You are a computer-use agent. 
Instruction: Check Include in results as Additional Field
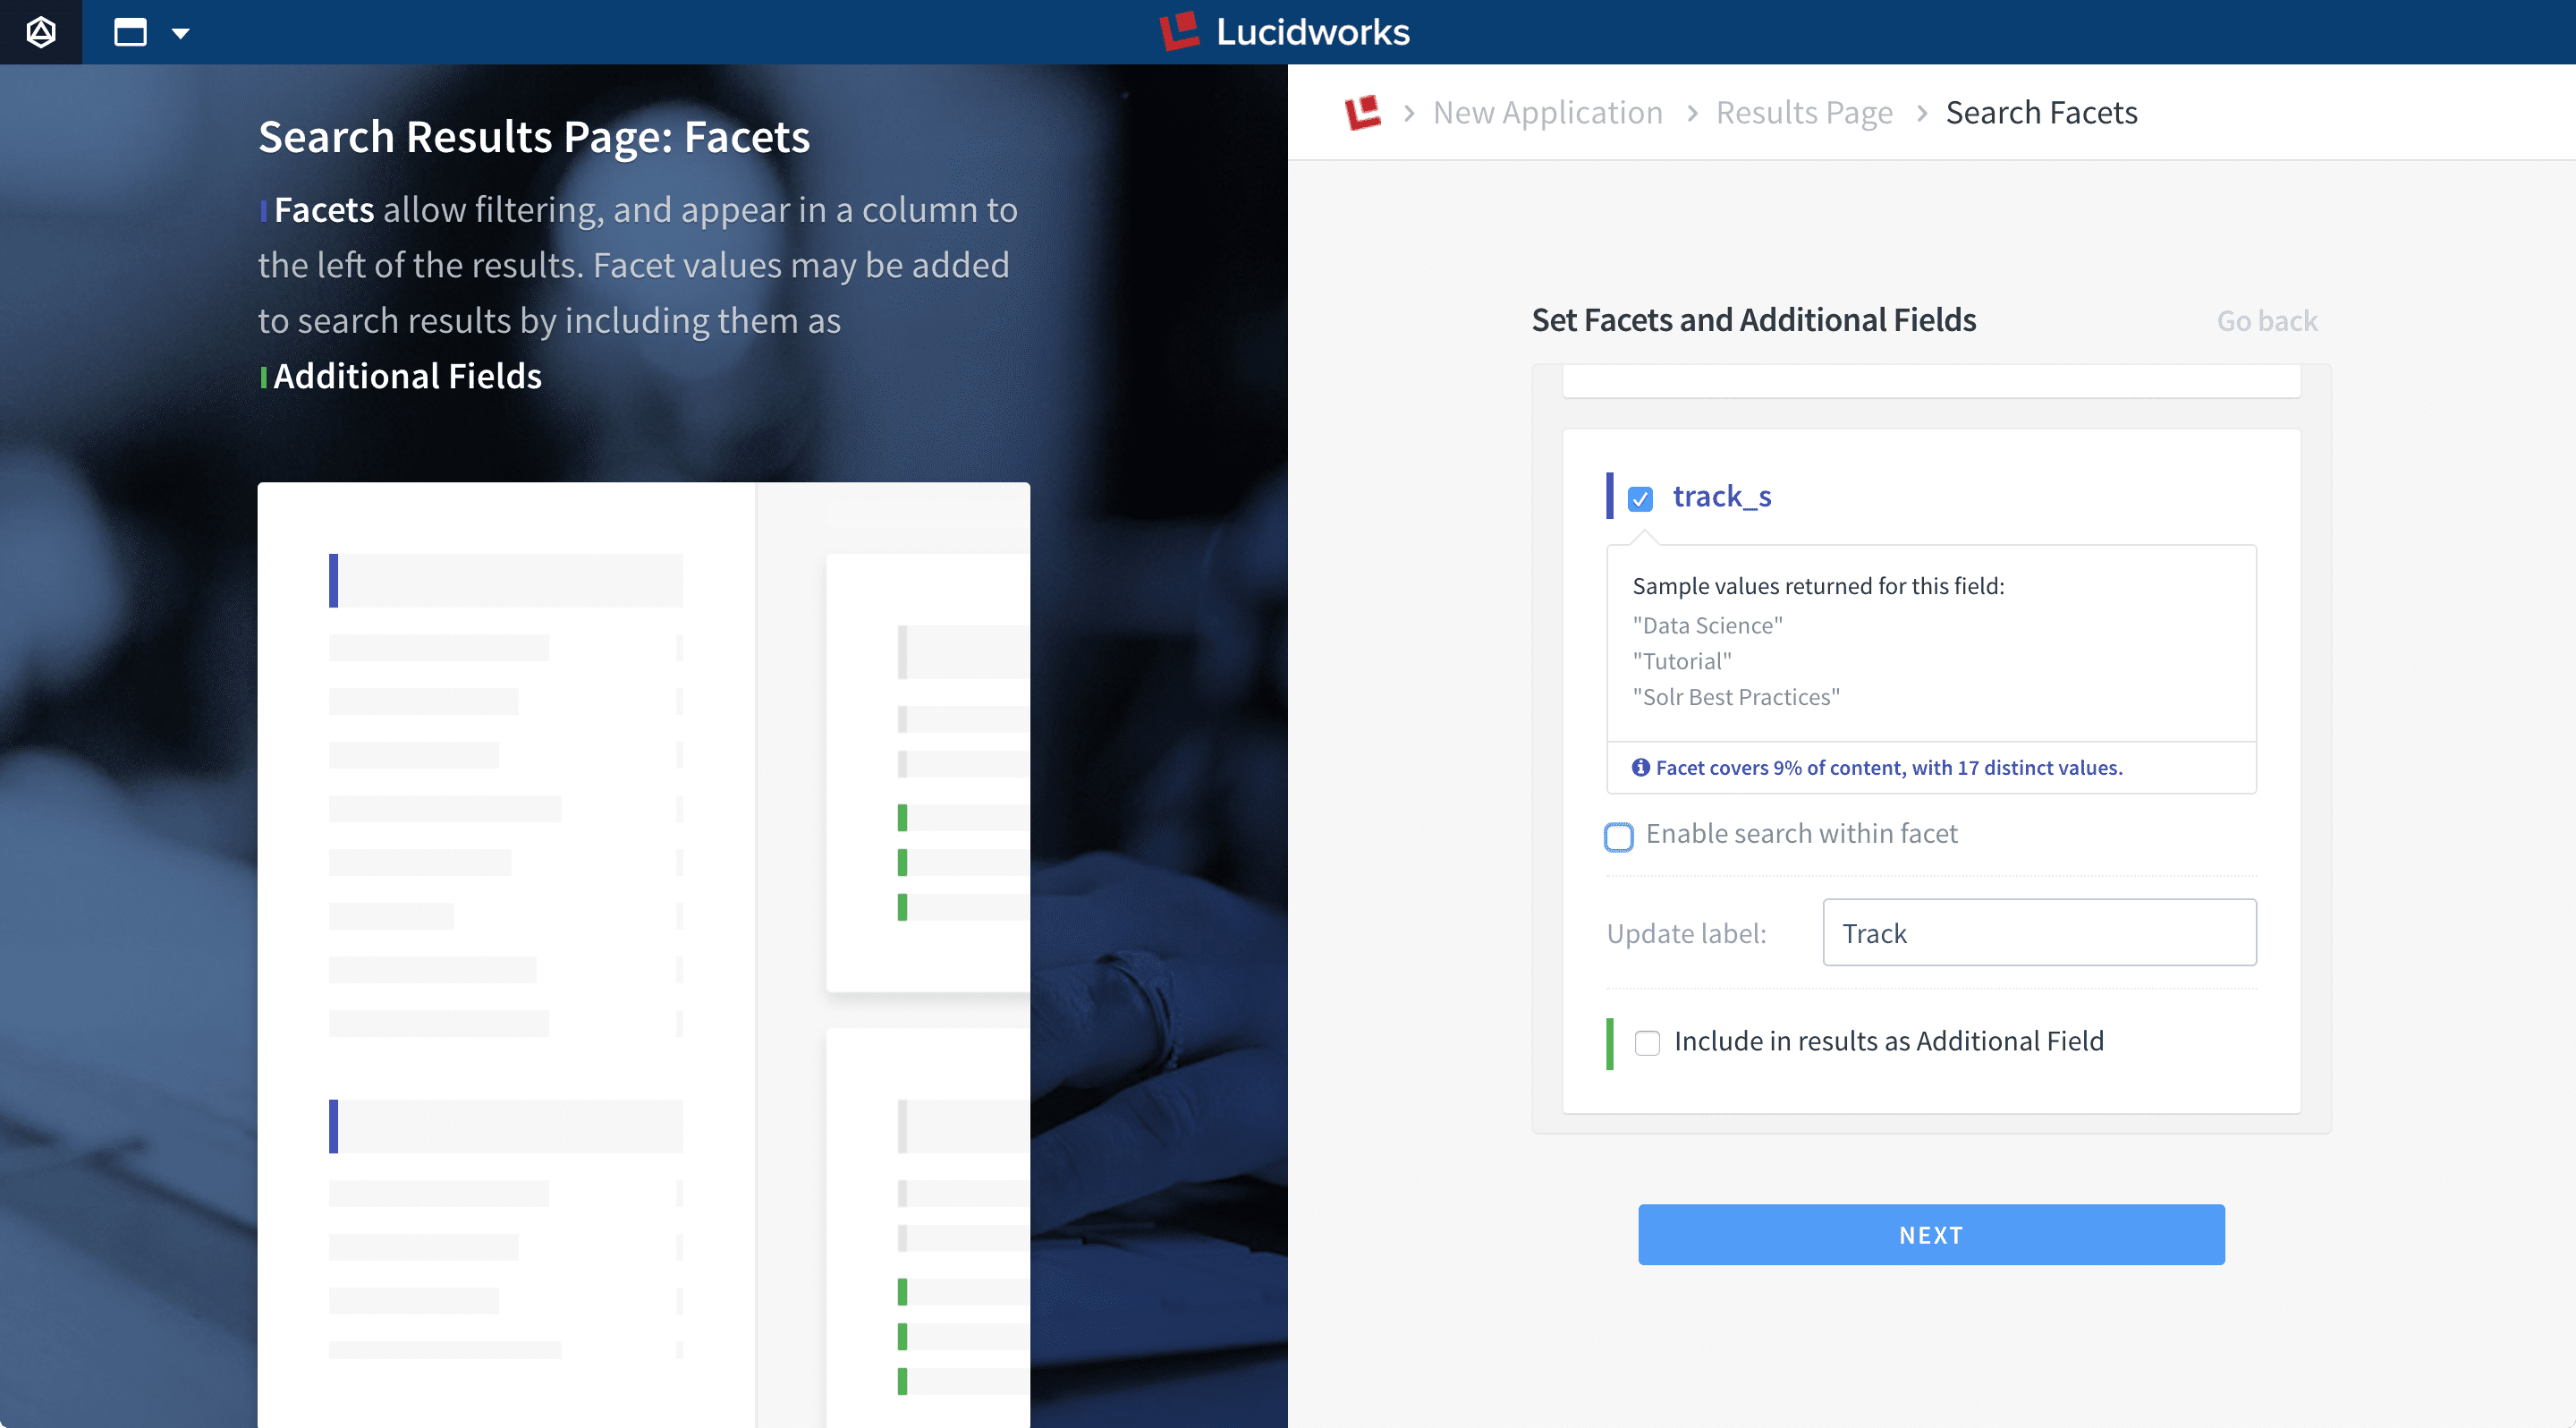point(1648,1042)
